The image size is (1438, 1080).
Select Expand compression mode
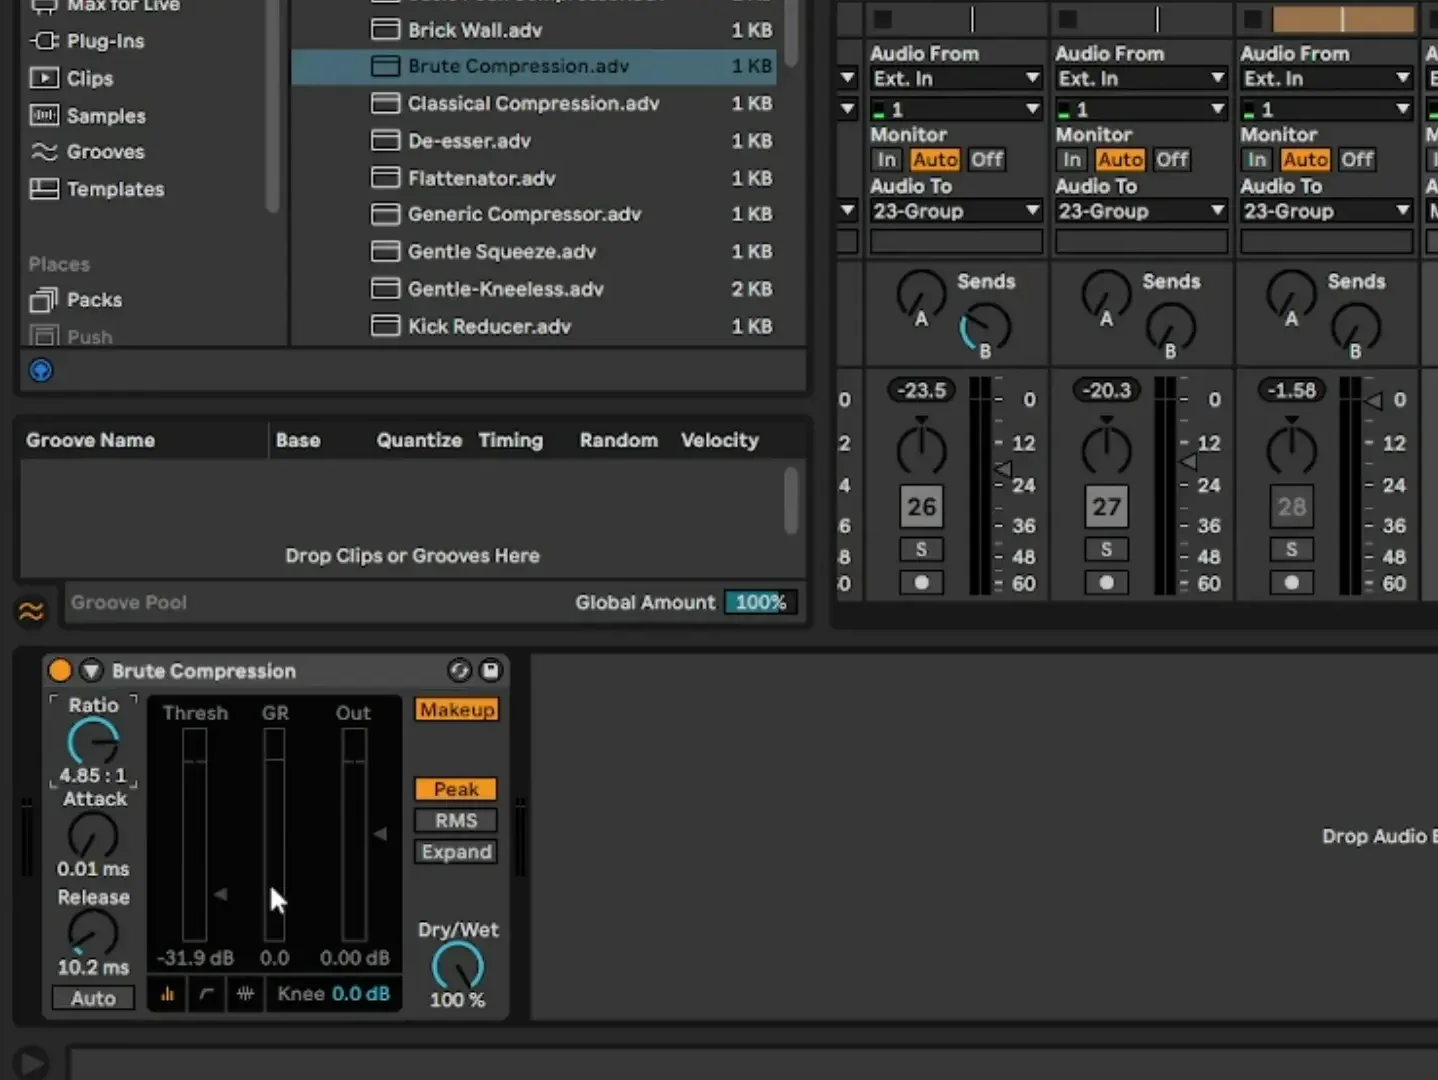pos(456,852)
